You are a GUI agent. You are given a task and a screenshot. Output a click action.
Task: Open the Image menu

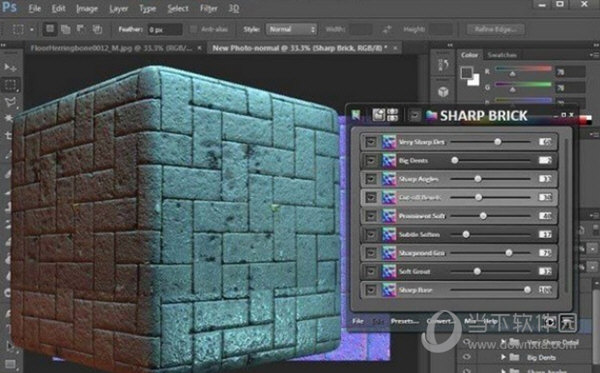pos(87,8)
